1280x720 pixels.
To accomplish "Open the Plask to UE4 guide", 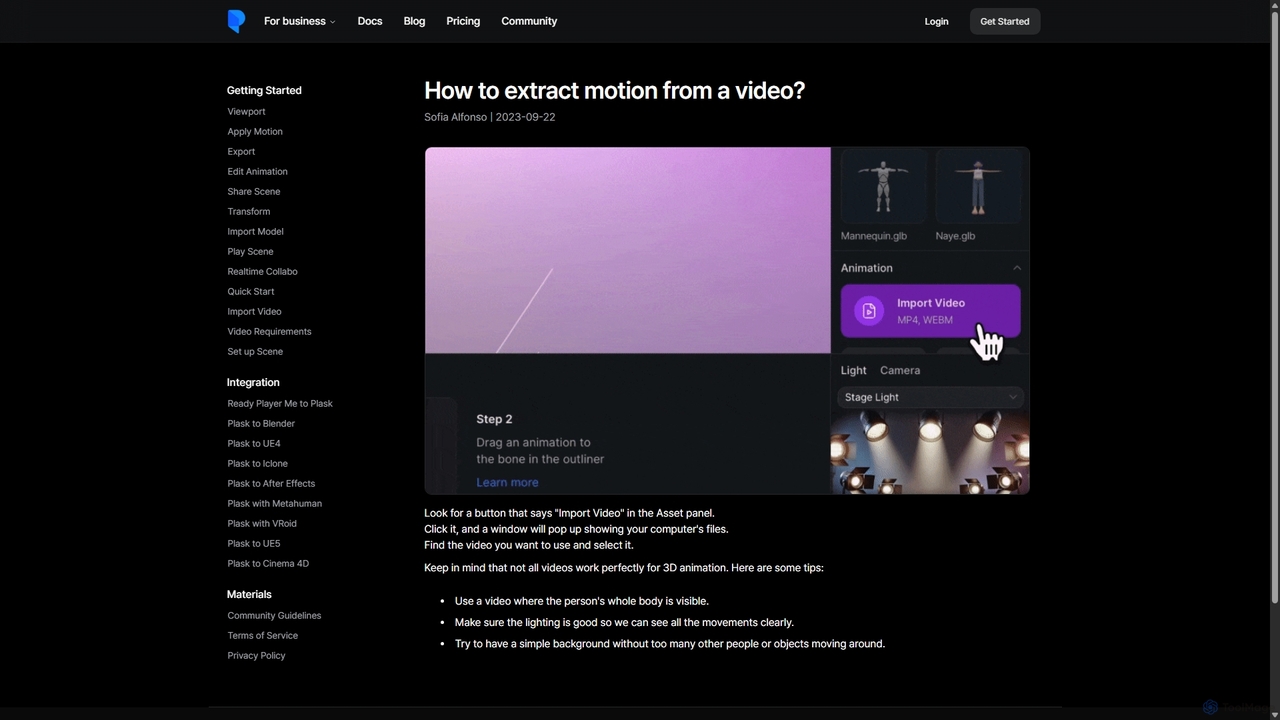I will [x=254, y=444].
